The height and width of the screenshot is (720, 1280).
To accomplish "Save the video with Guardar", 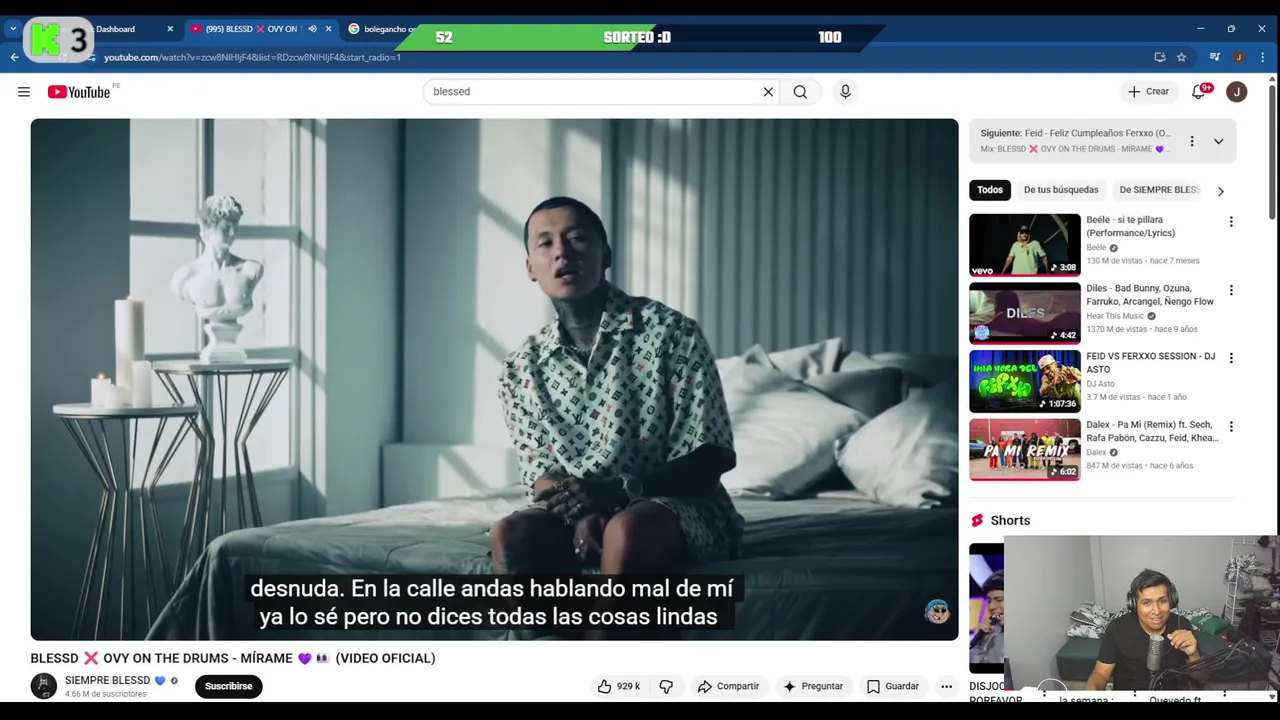I will point(893,686).
